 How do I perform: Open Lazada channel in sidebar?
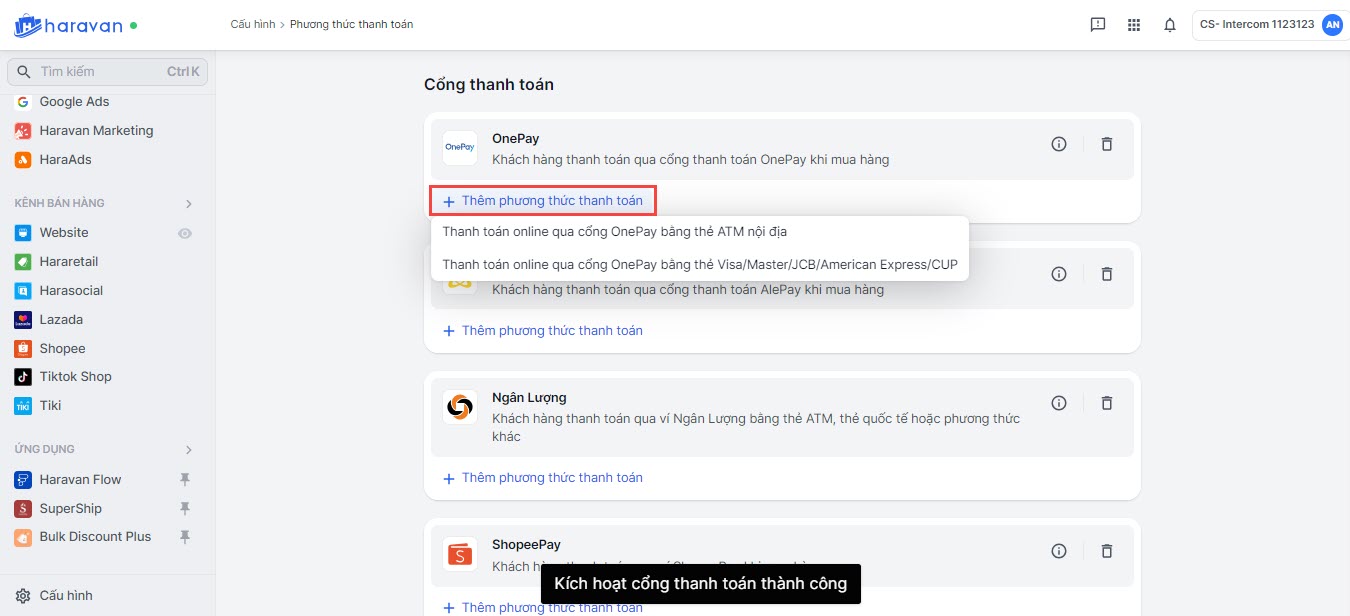coord(61,320)
